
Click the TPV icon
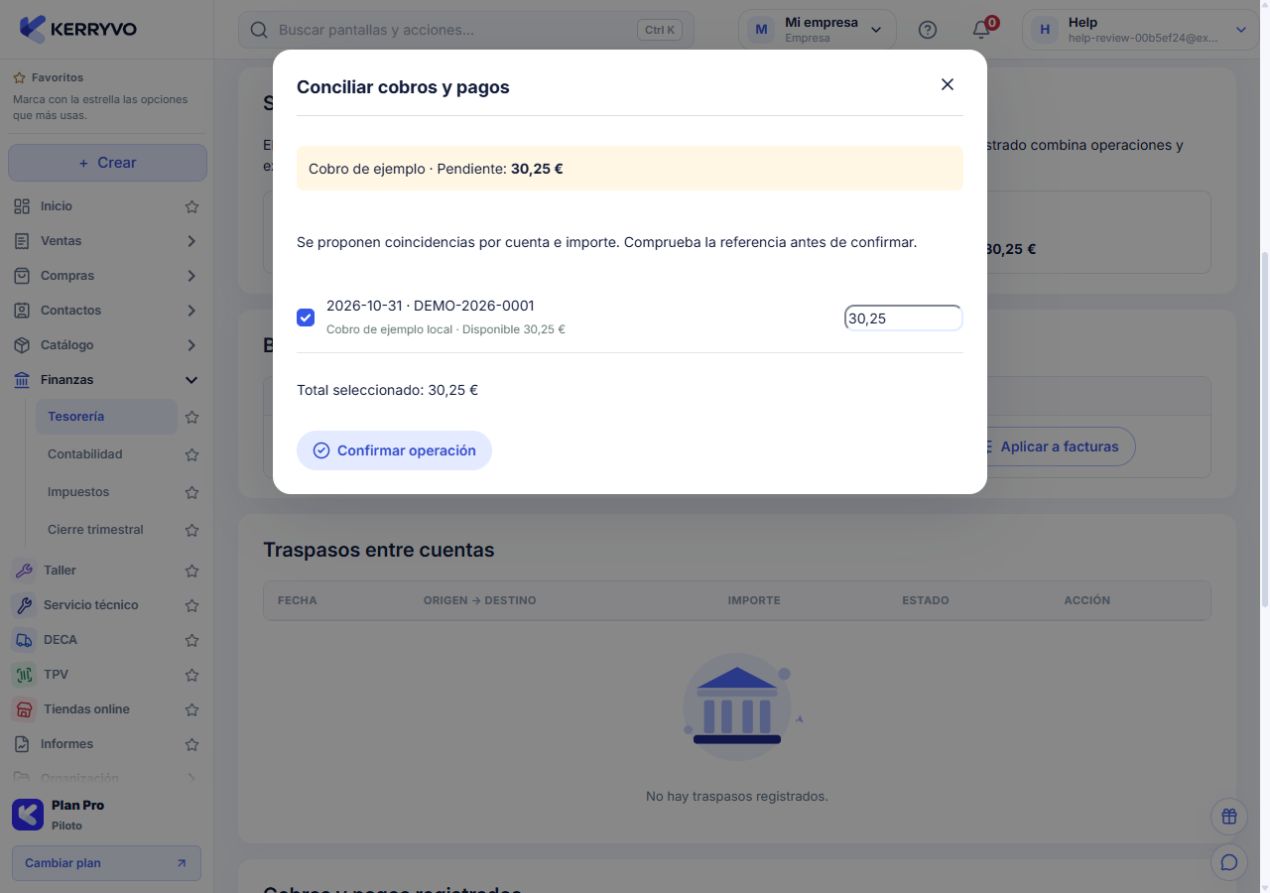pyautogui.click(x=23, y=675)
